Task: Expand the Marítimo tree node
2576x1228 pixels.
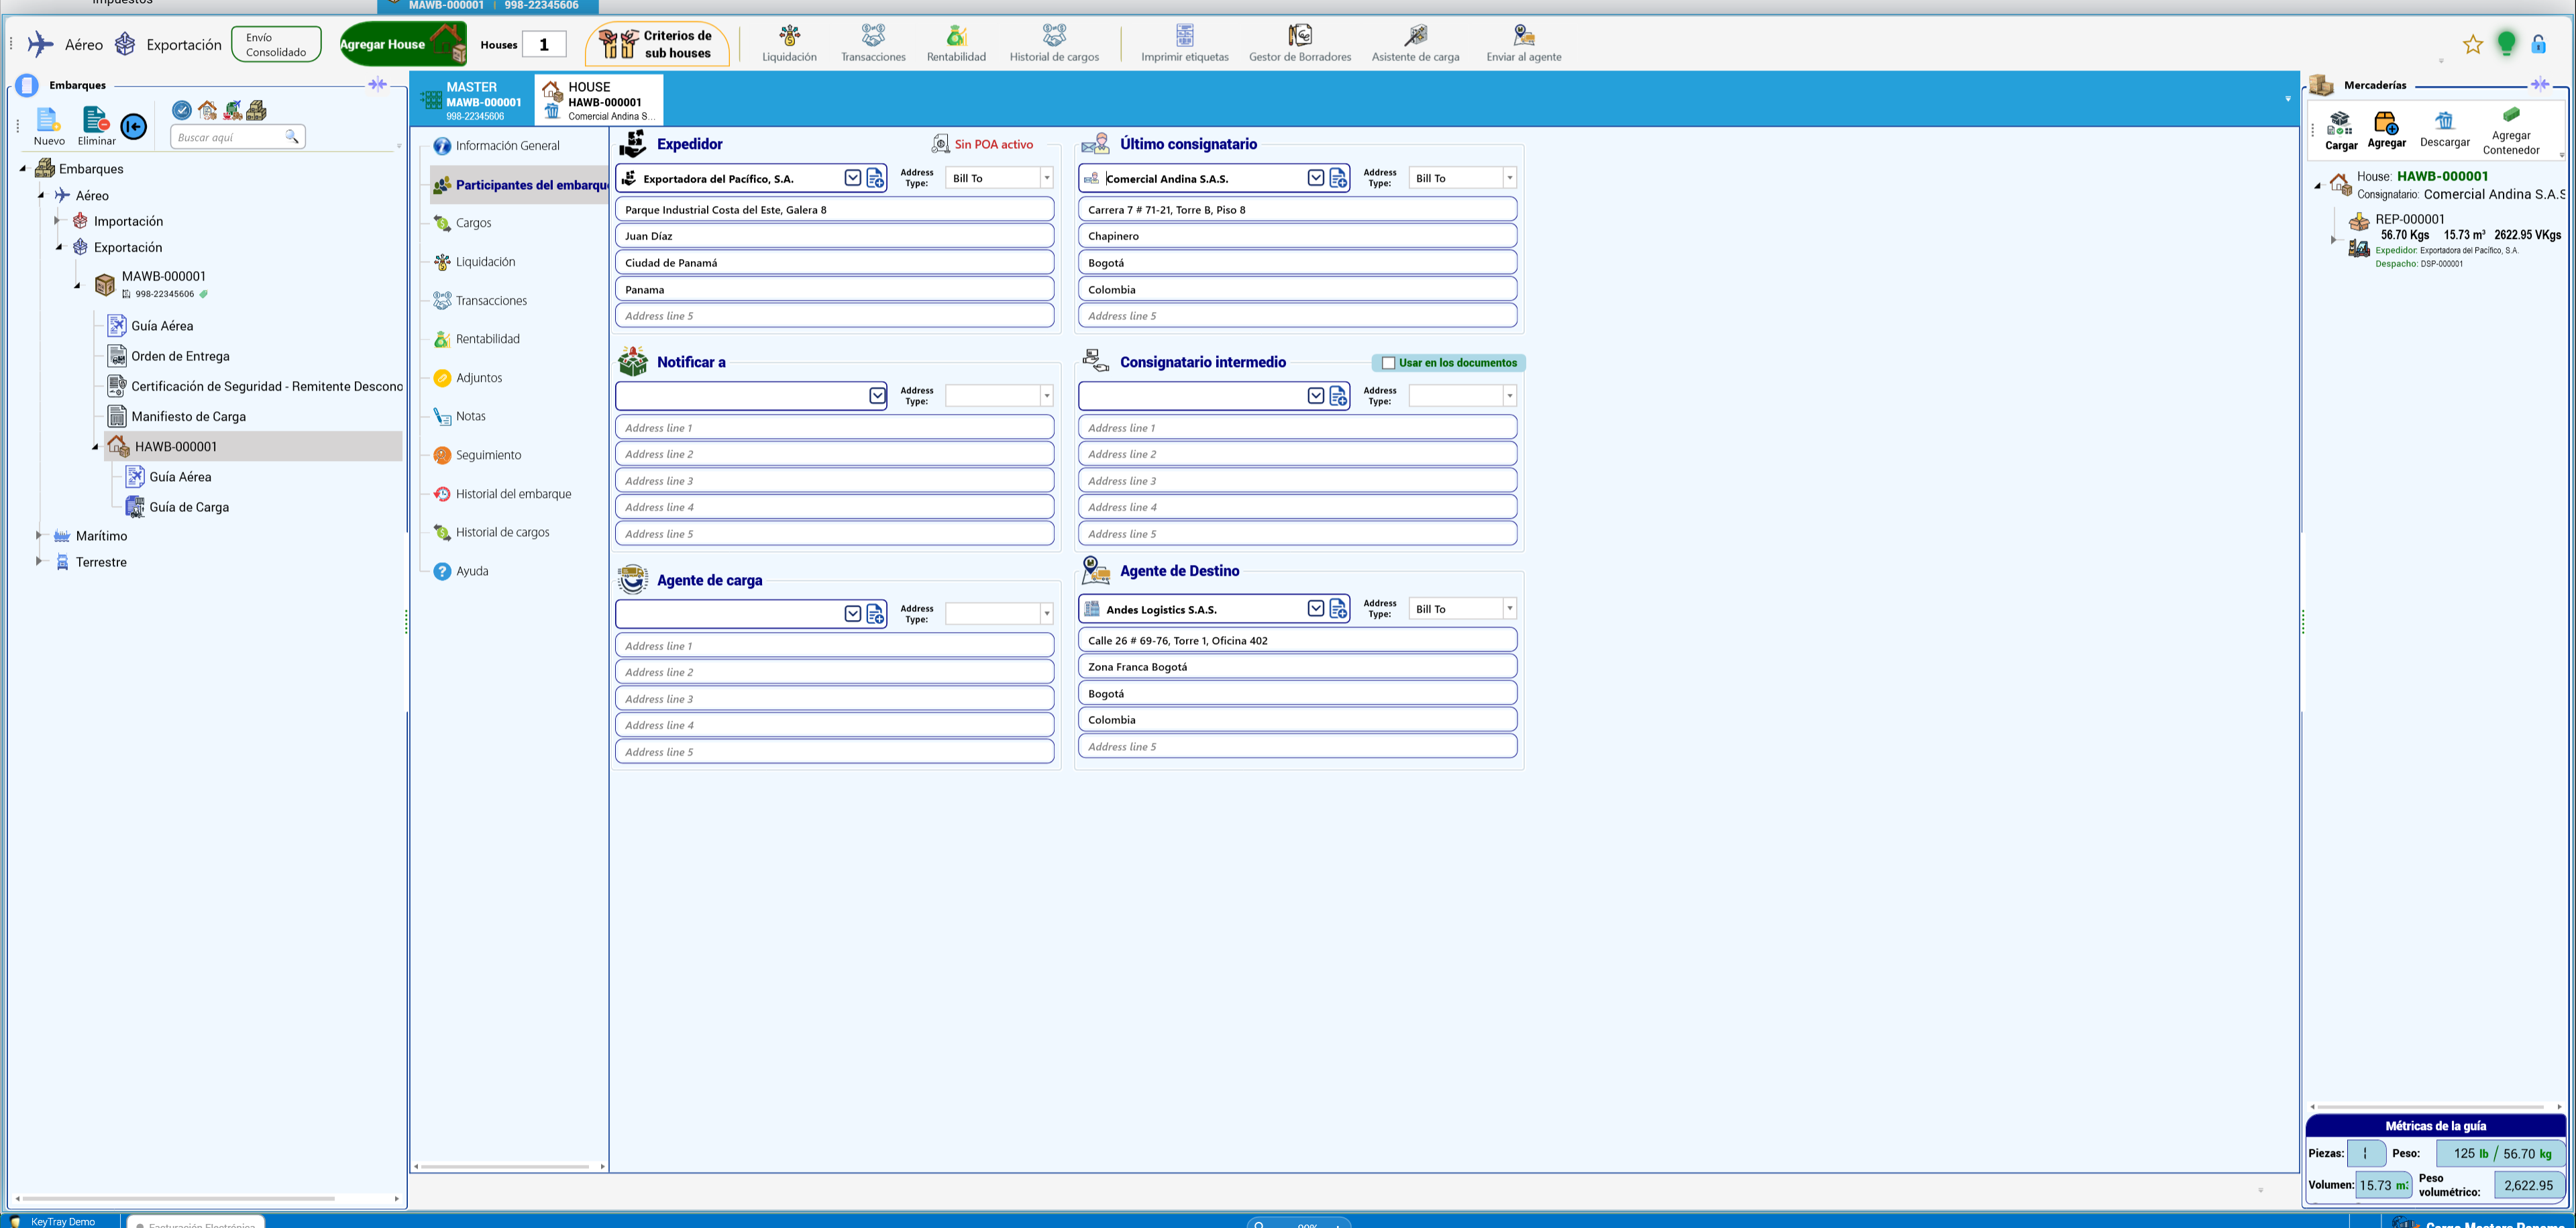Action: click(39, 536)
